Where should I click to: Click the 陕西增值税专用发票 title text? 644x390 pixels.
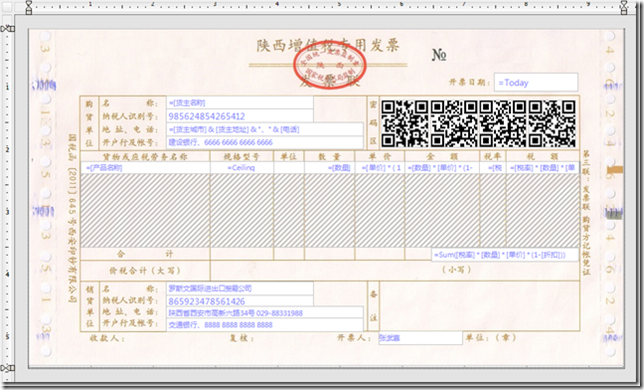pos(327,45)
